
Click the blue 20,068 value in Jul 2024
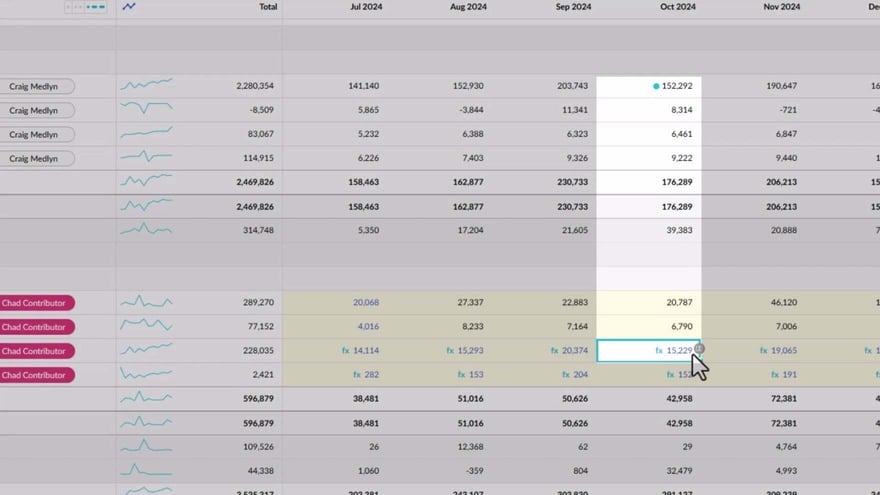click(365, 302)
